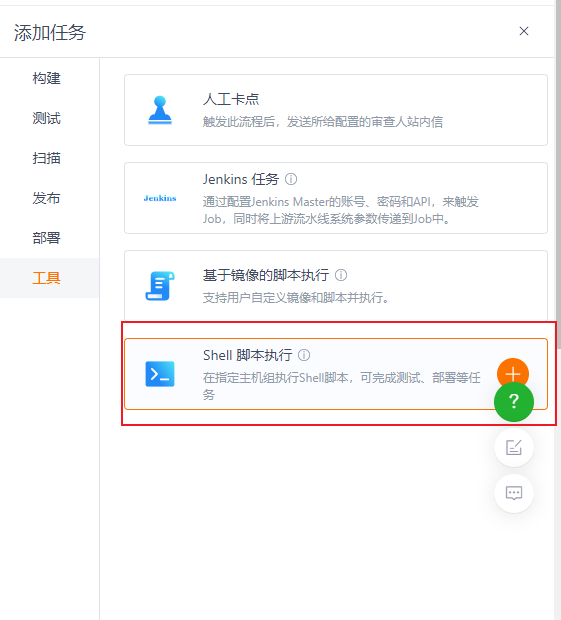This screenshot has height=620, width=561.
Task: Switch to the 构建 category
Action: pyautogui.click(x=47, y=78)
